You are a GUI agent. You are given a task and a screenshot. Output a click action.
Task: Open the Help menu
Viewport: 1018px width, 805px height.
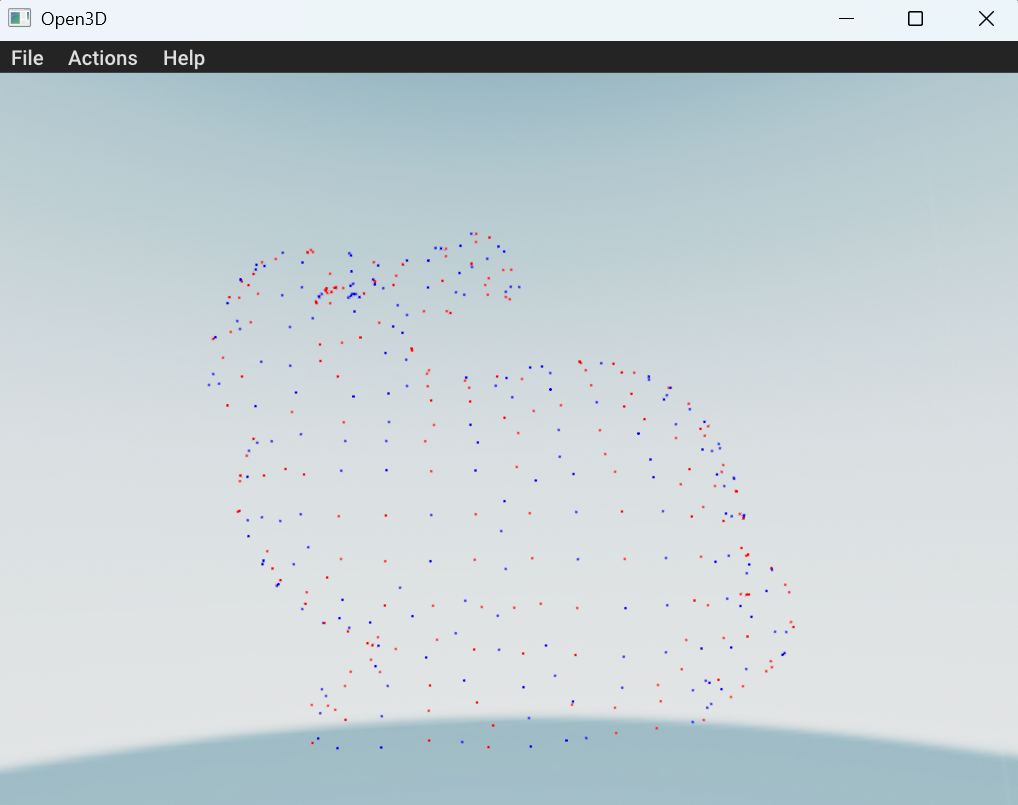[184, 58]
